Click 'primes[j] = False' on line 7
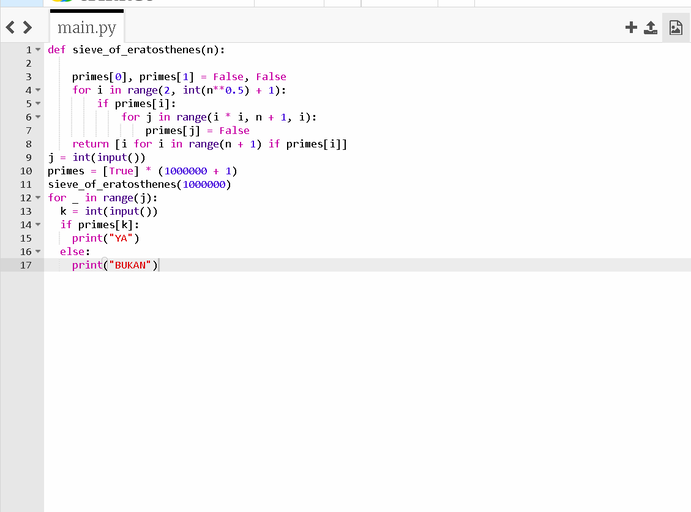The height and width of the screenshot is (512, 691). click(x=197, y=130)
